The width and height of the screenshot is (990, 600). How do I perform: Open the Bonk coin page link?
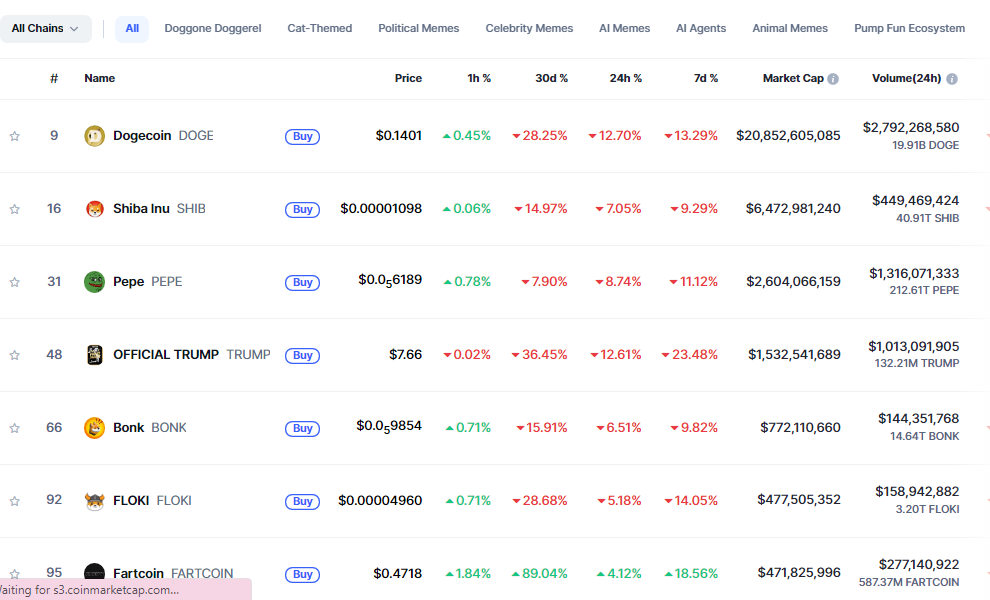[x=150, y=428]
